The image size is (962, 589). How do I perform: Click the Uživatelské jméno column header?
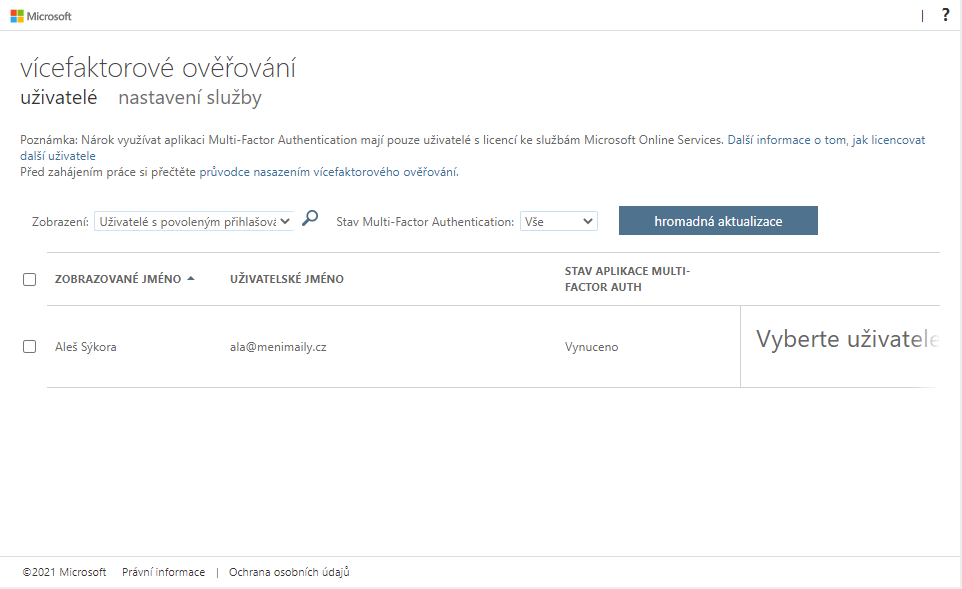[x=287, y=279]
